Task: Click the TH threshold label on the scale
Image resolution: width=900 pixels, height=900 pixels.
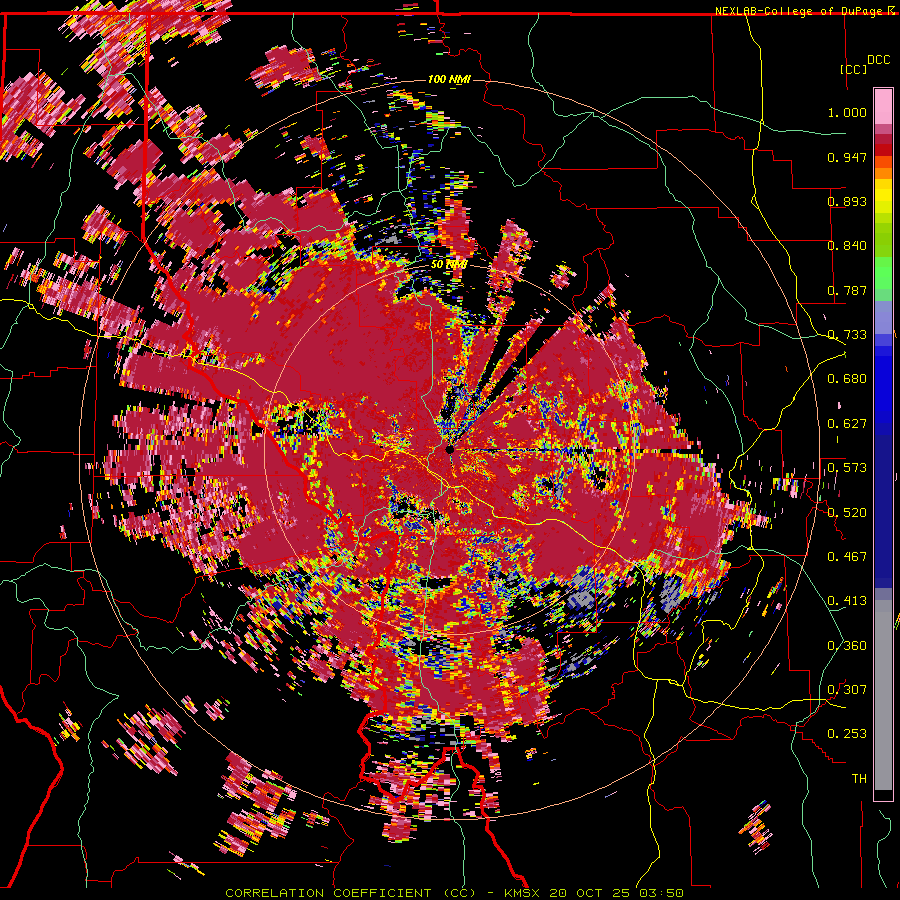Action: point(859,779)
